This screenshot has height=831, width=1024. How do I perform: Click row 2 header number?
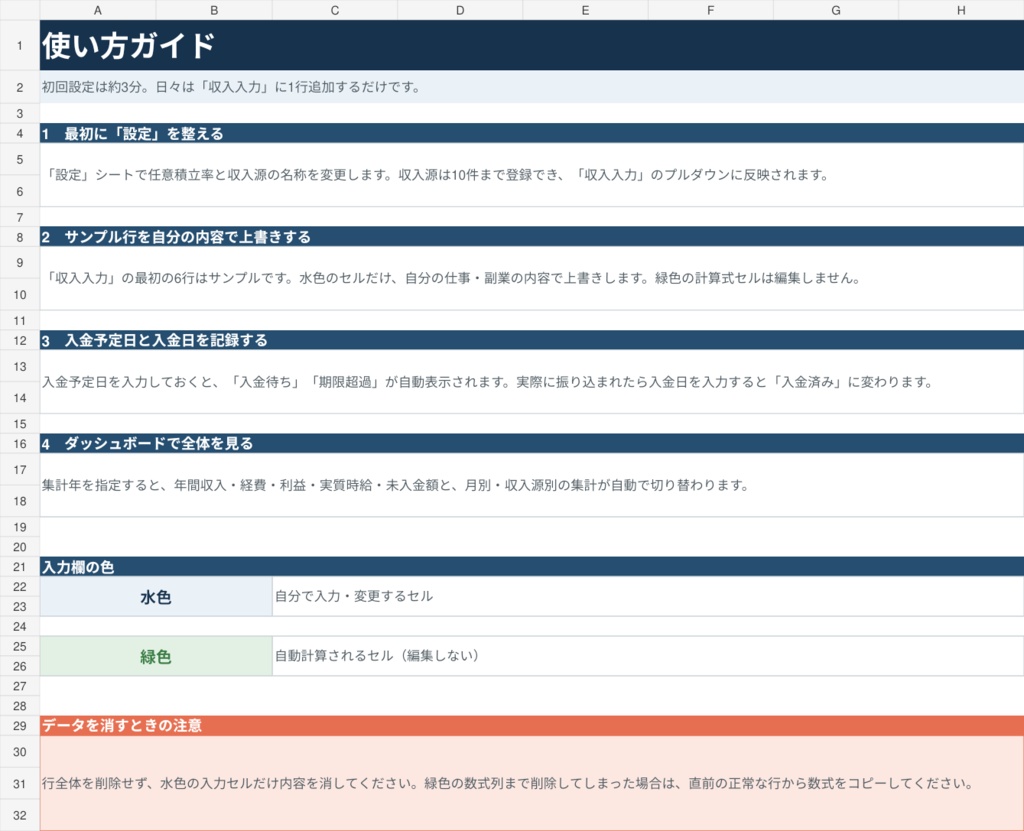[x=20, y=87]
